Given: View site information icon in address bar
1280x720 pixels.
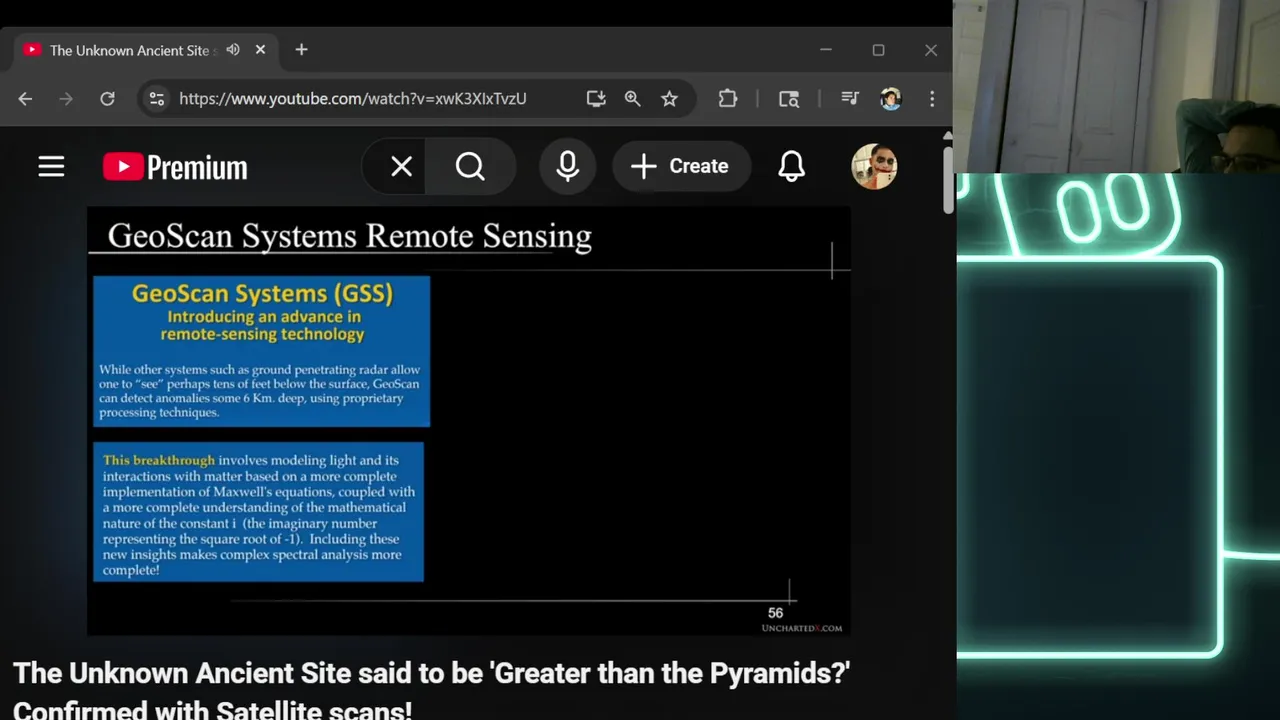Looking at the screenshot, I should point(156,99).
